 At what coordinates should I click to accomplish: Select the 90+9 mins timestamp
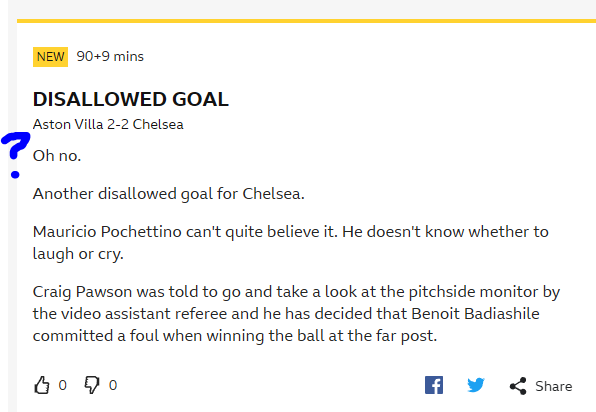110,56
